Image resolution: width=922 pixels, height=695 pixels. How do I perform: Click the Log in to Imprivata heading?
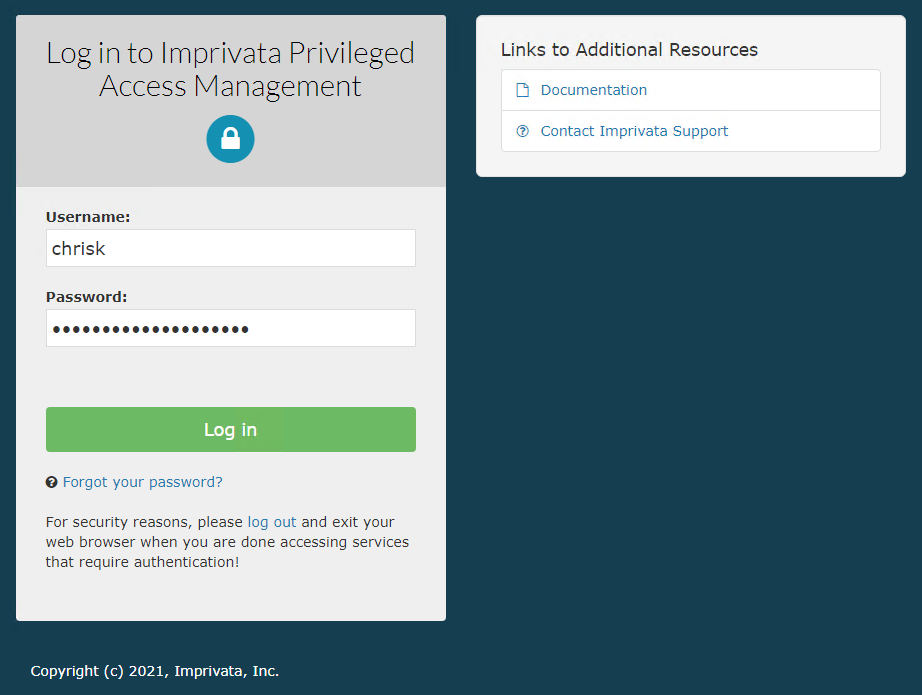point(230,68)
